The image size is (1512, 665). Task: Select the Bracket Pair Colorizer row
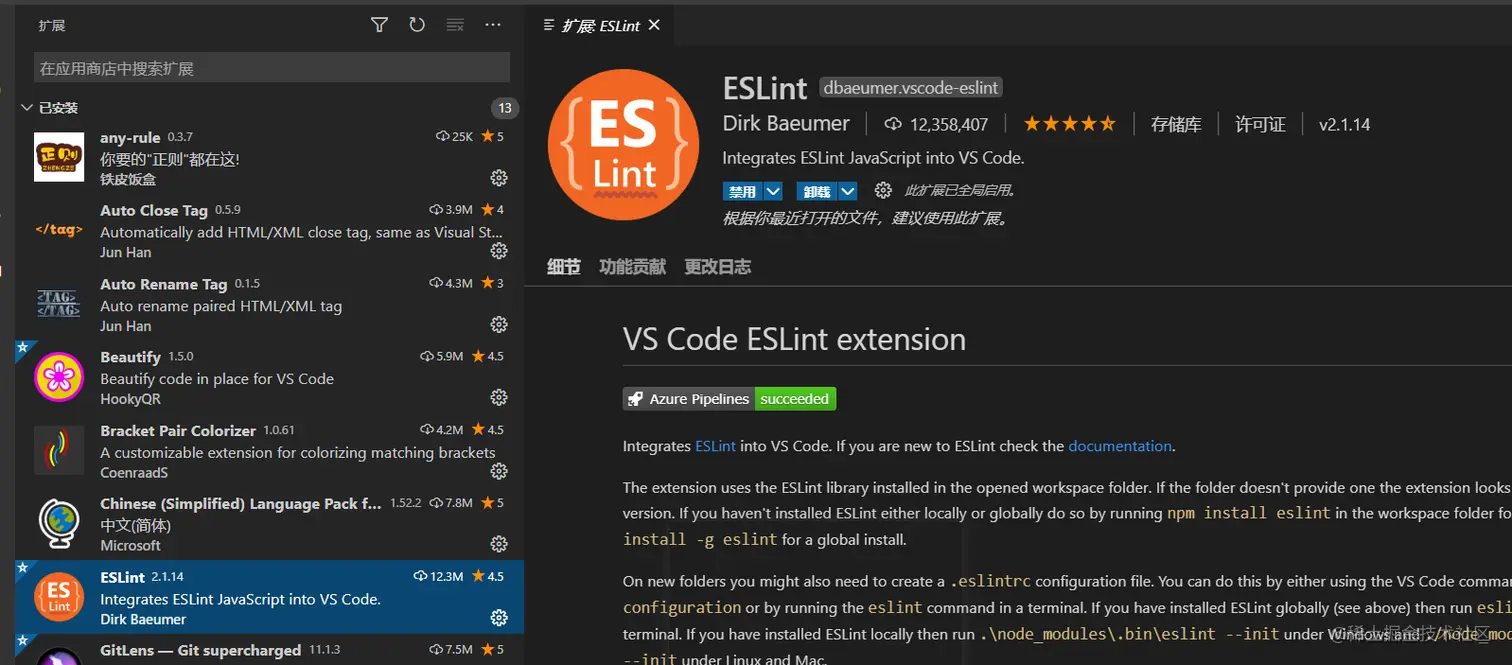coord(269,450)
